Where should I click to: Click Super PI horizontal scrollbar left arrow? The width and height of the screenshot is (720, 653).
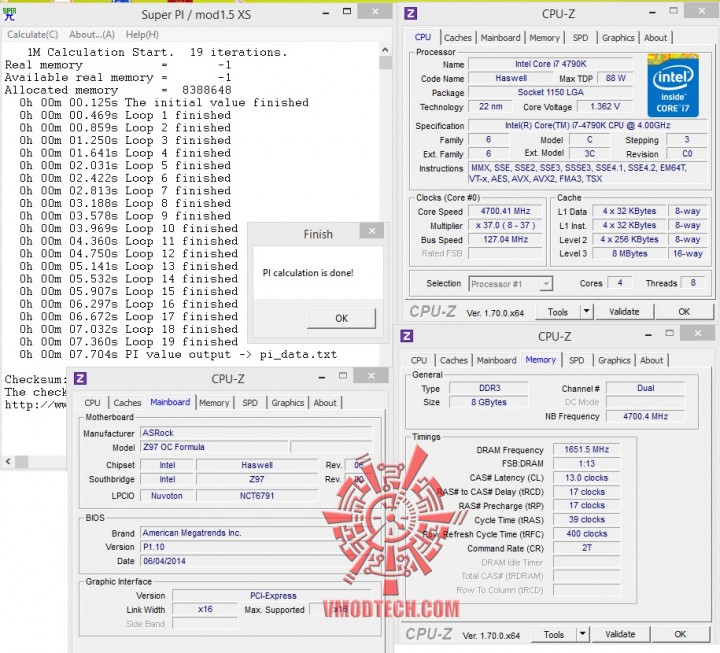point(8,461)
